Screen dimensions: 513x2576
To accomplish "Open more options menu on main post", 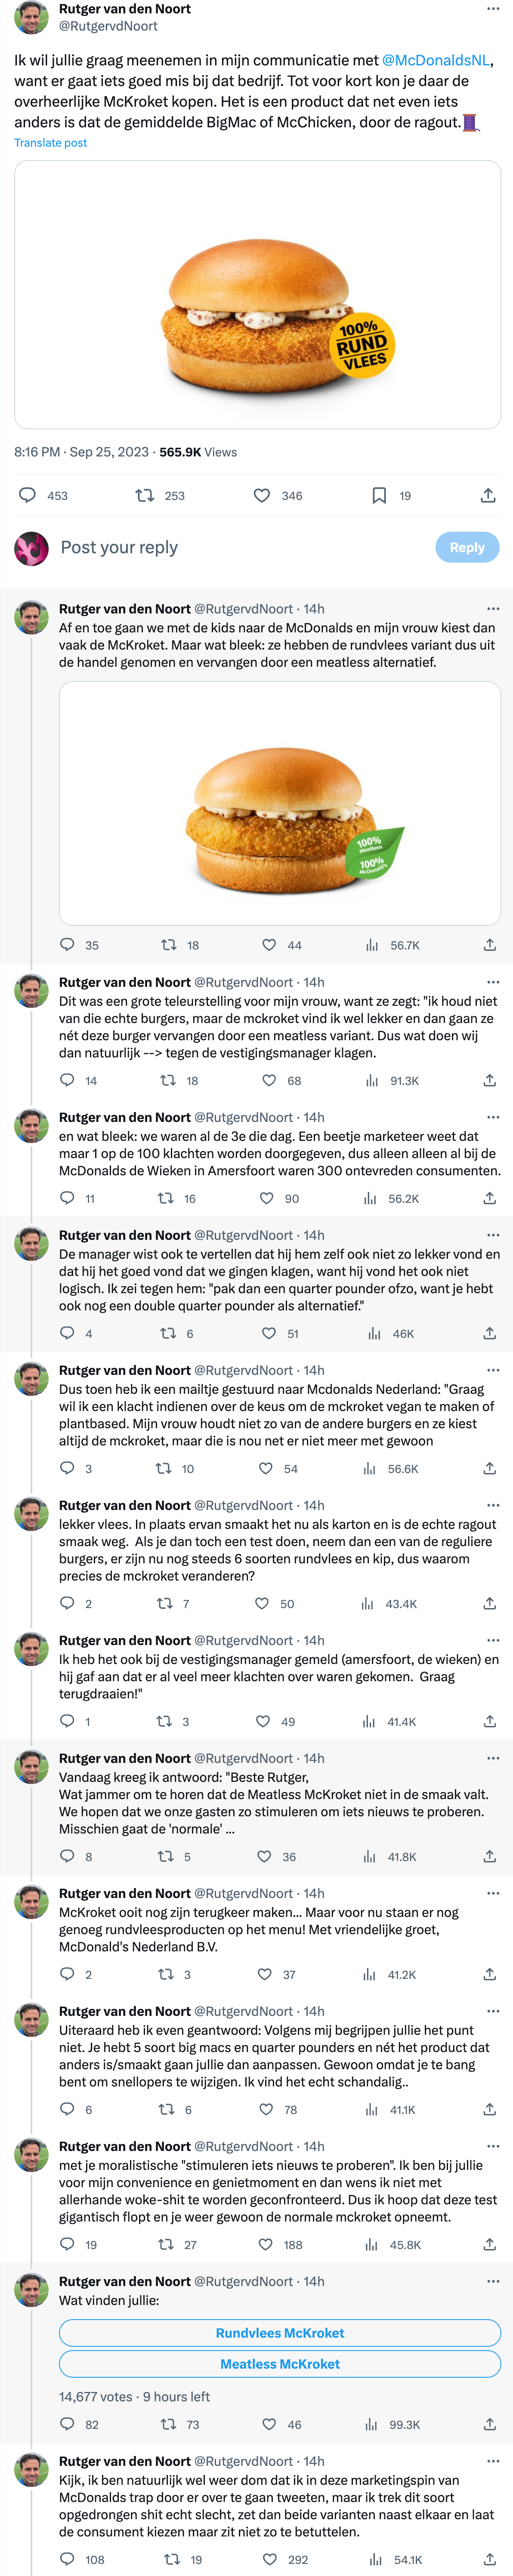I will [492, 8].
